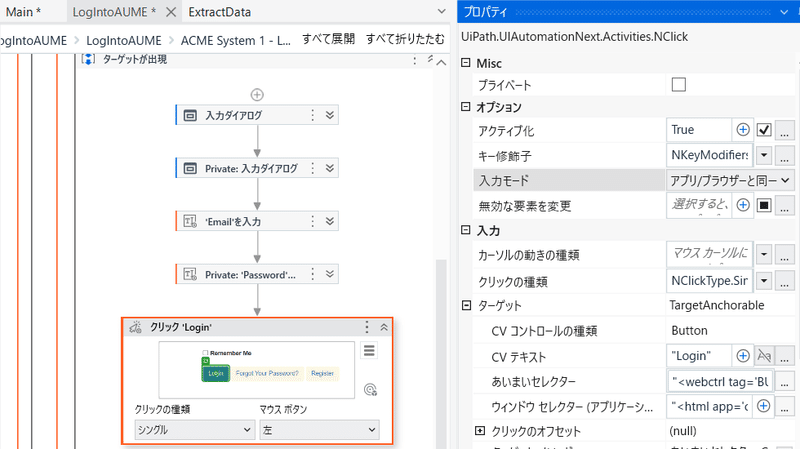Toggle the アクティブ化 checkbox
The height and width of the screenshot is (449, 800).
click(764, 130)
